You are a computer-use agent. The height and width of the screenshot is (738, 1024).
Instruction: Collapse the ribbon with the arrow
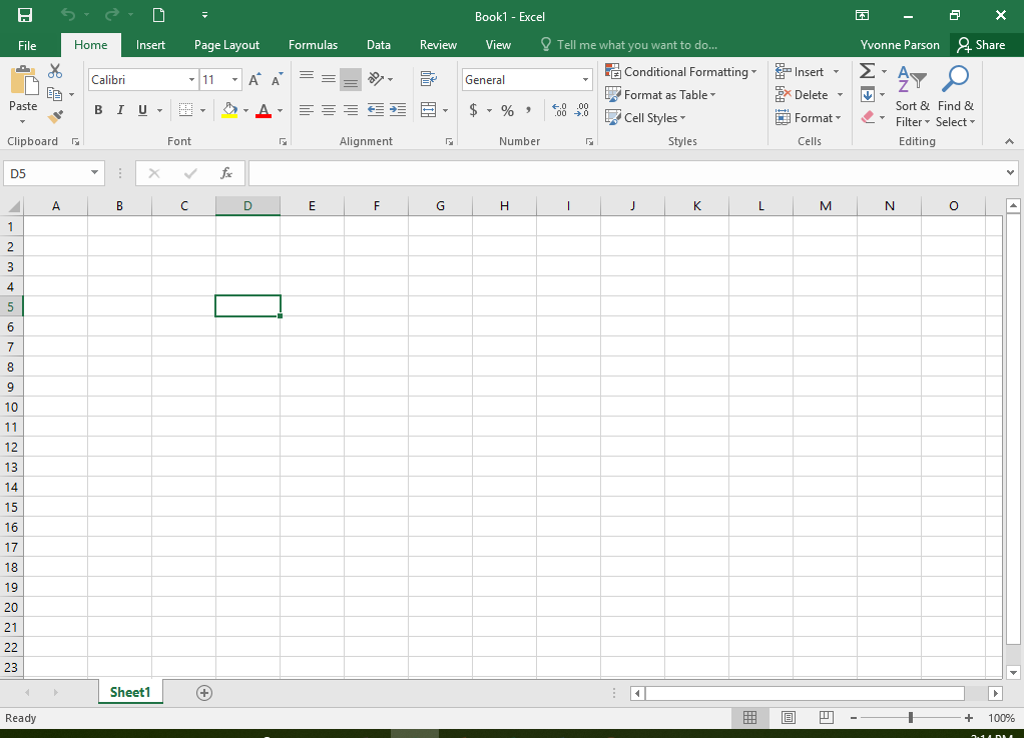coord(1009,141)
